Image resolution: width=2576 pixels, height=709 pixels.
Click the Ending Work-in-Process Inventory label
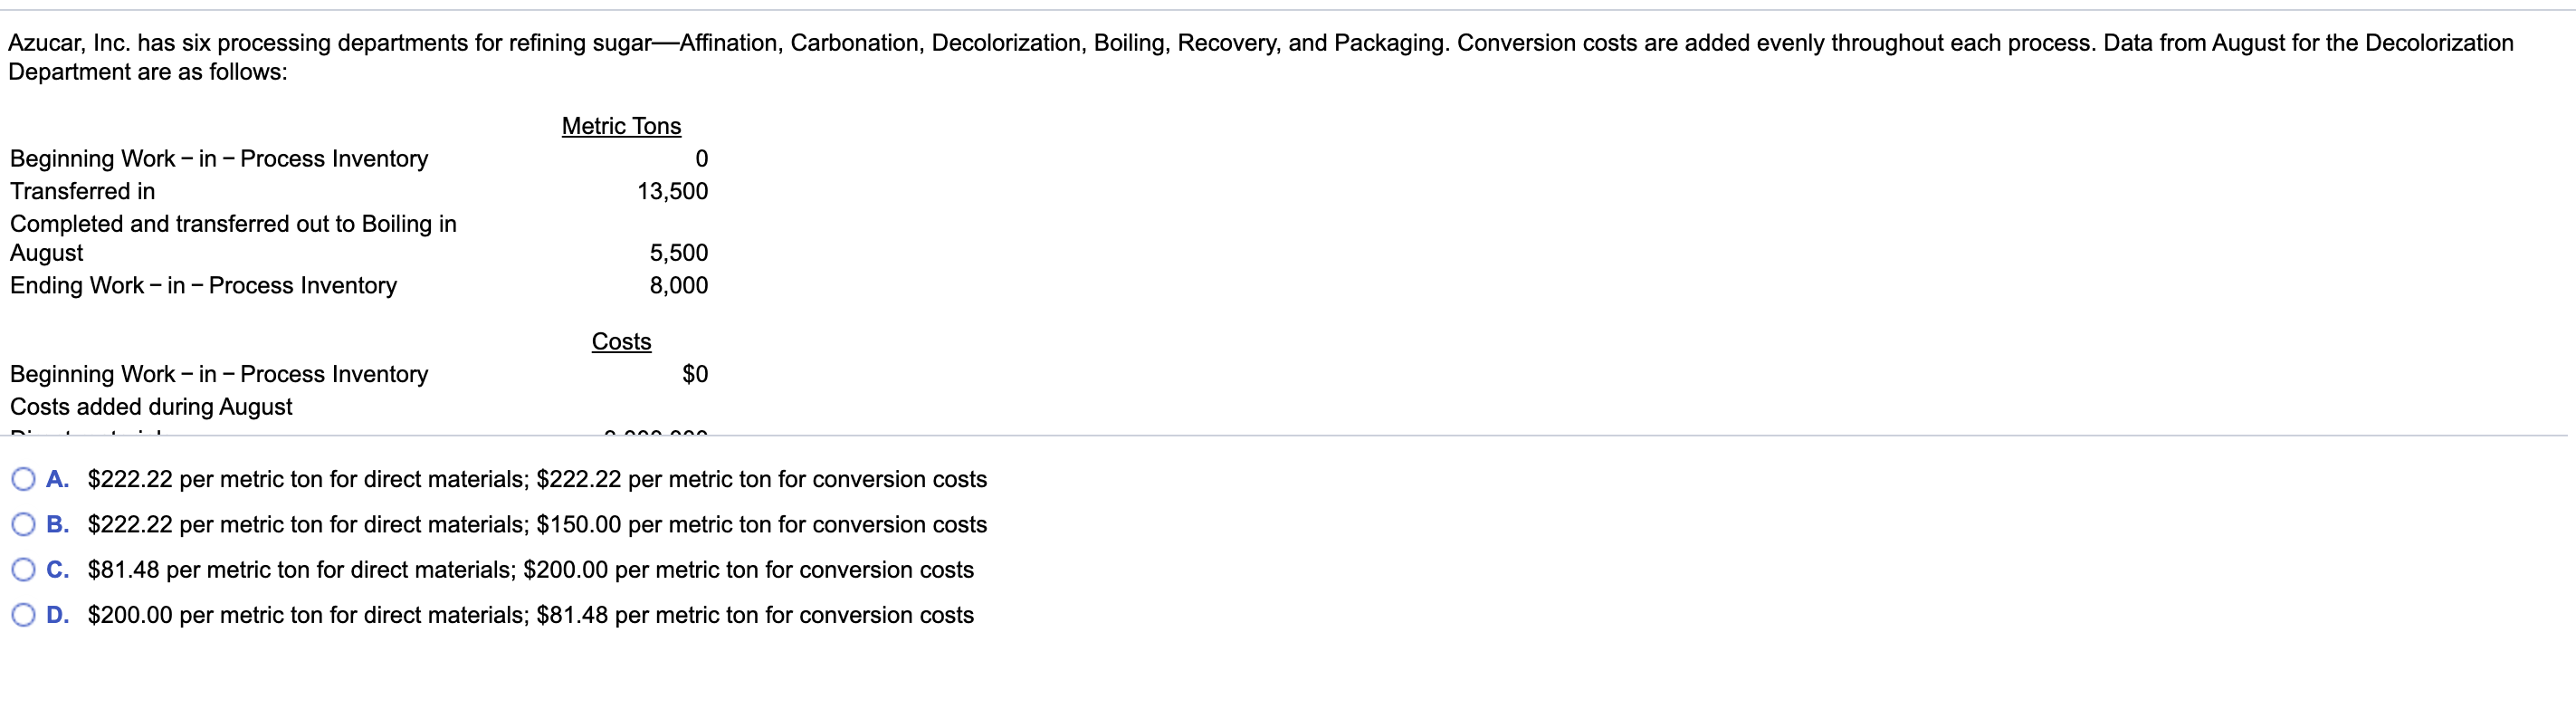point(203,285)
